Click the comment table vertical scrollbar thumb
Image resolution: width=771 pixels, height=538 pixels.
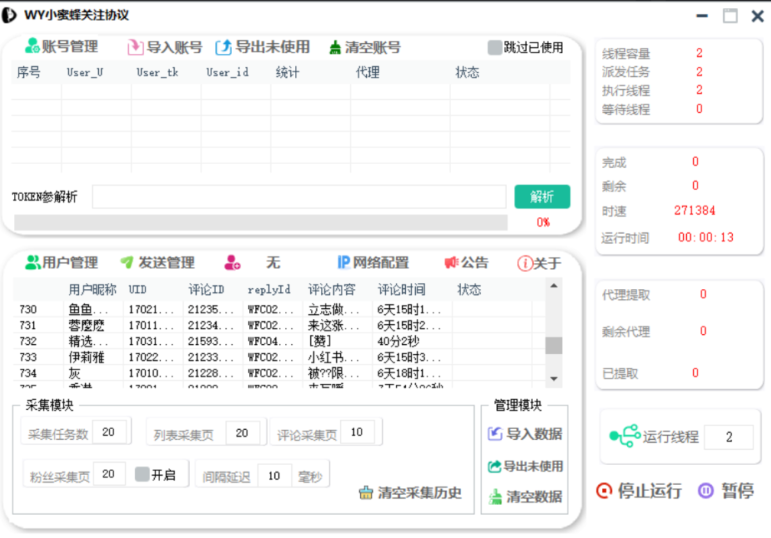click(553, 345)
